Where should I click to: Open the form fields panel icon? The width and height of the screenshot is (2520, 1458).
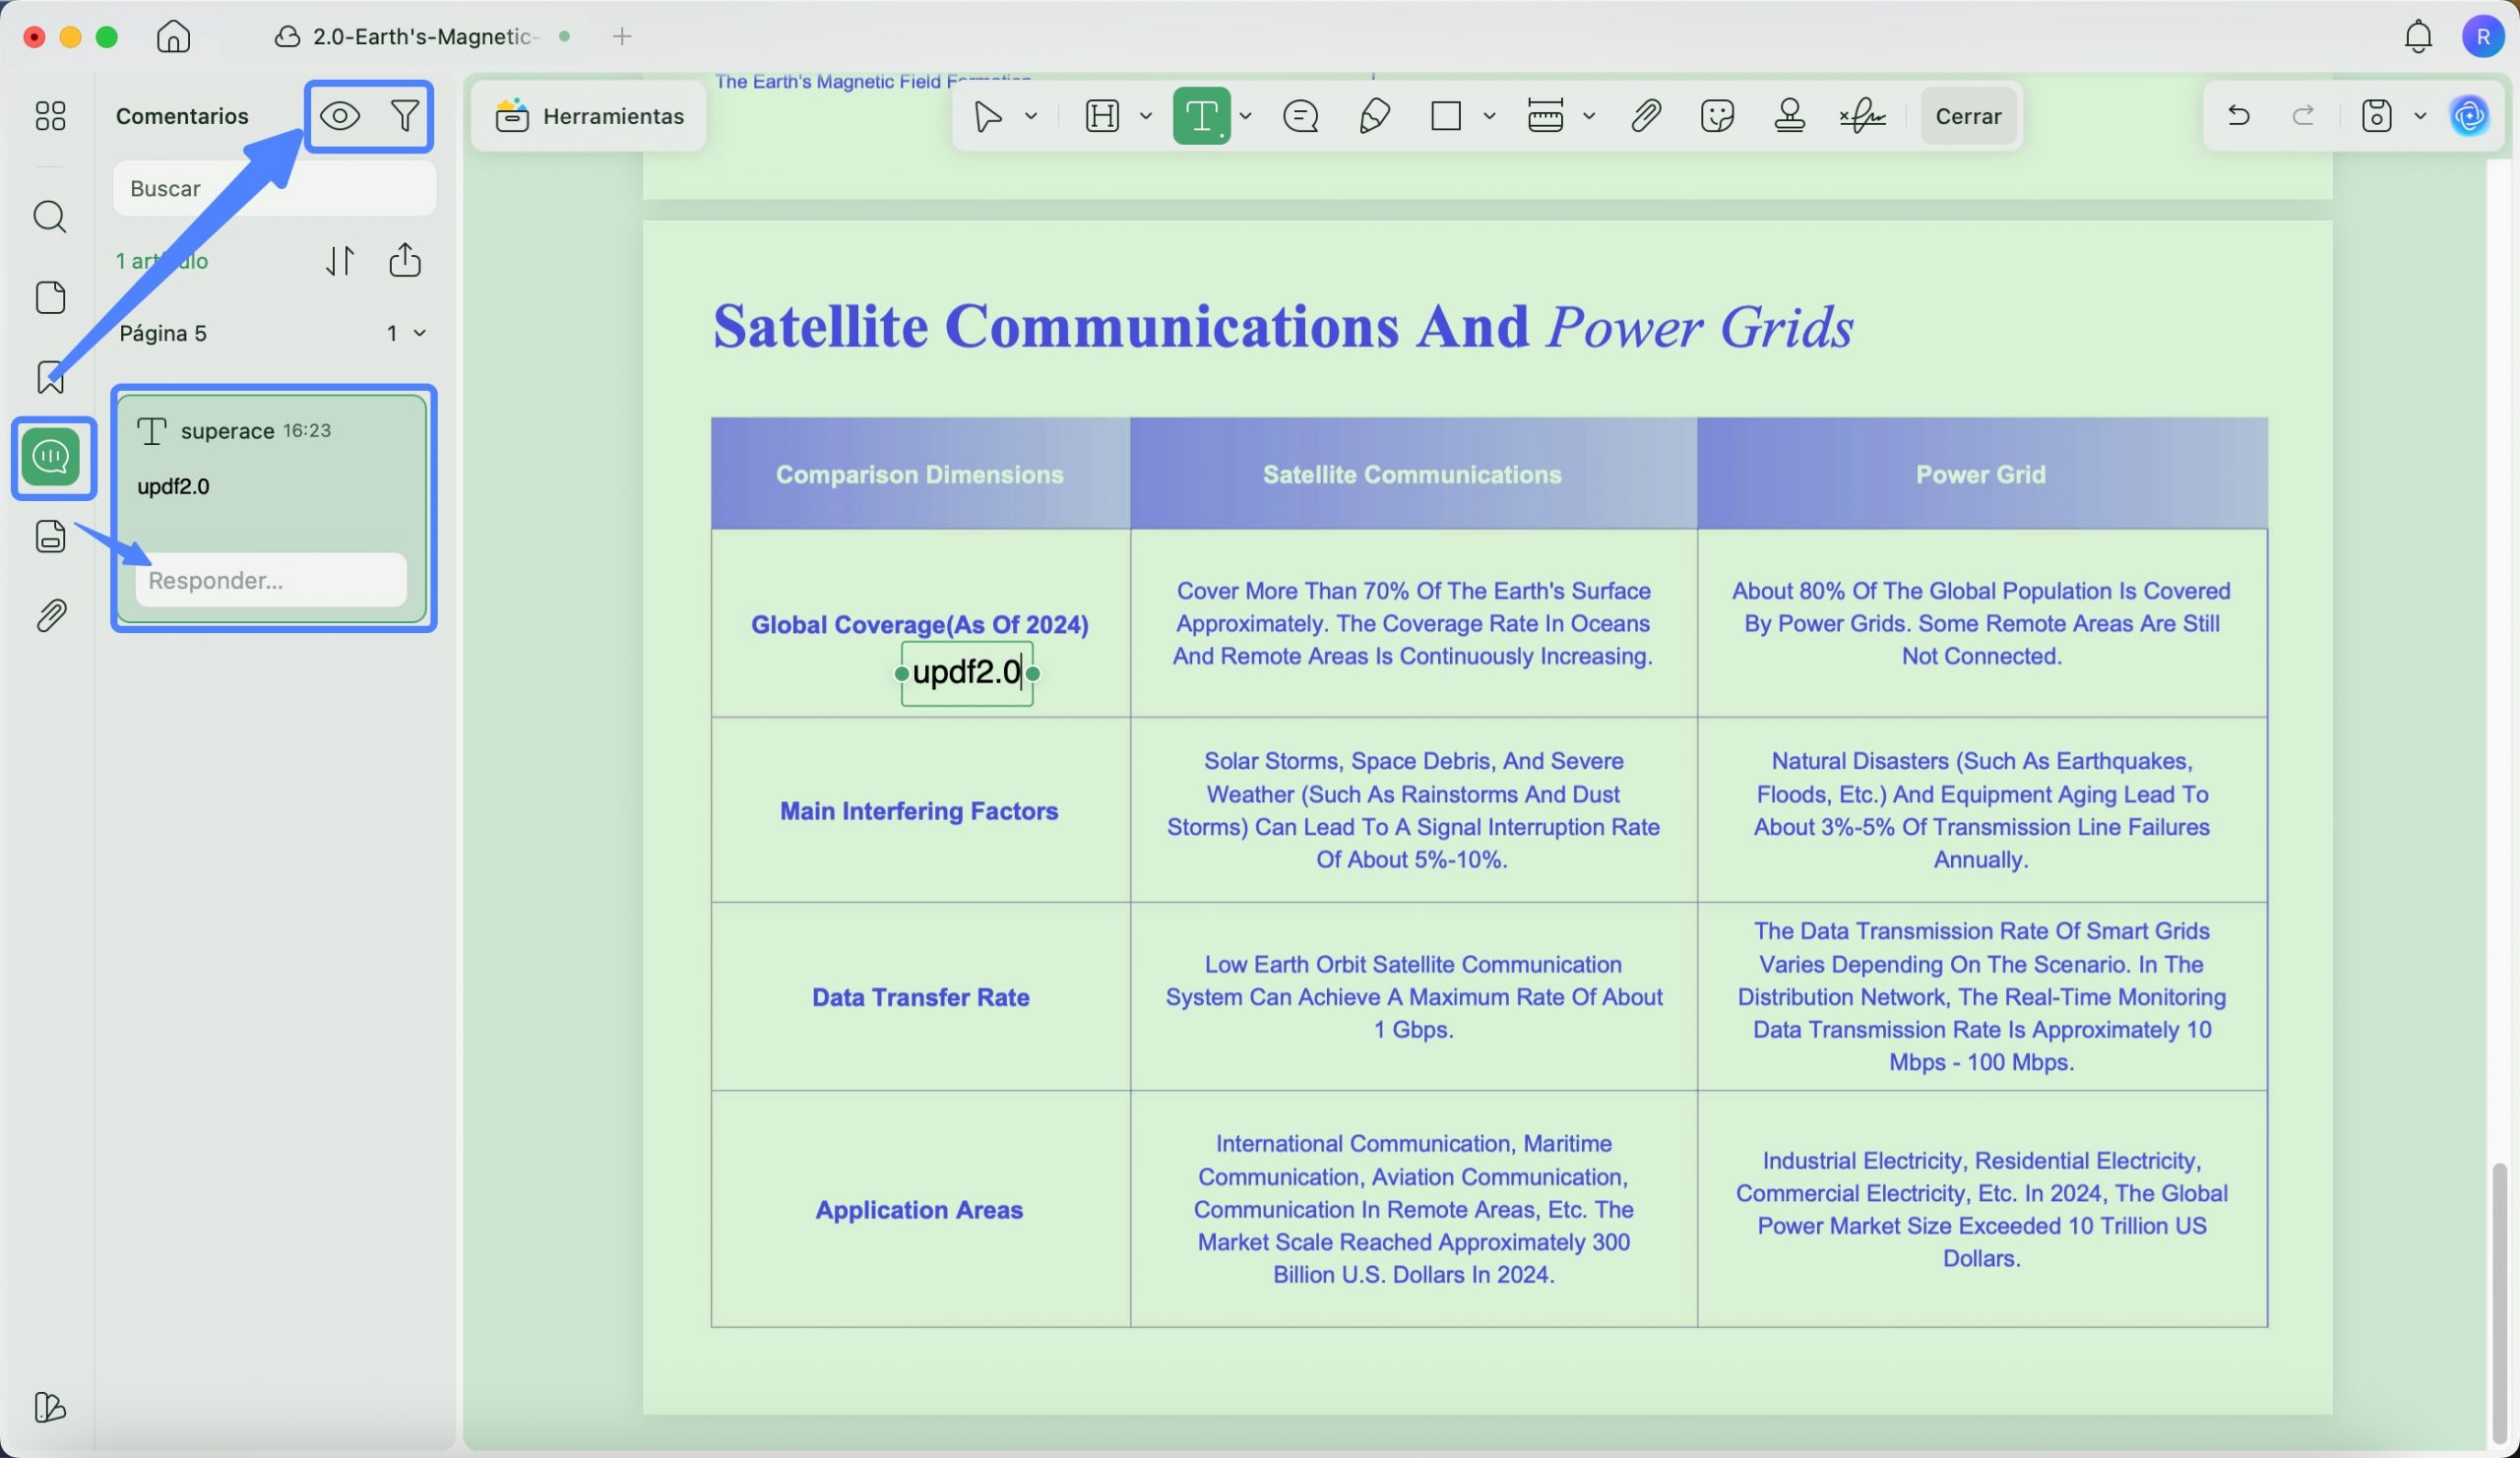(50, 536)
